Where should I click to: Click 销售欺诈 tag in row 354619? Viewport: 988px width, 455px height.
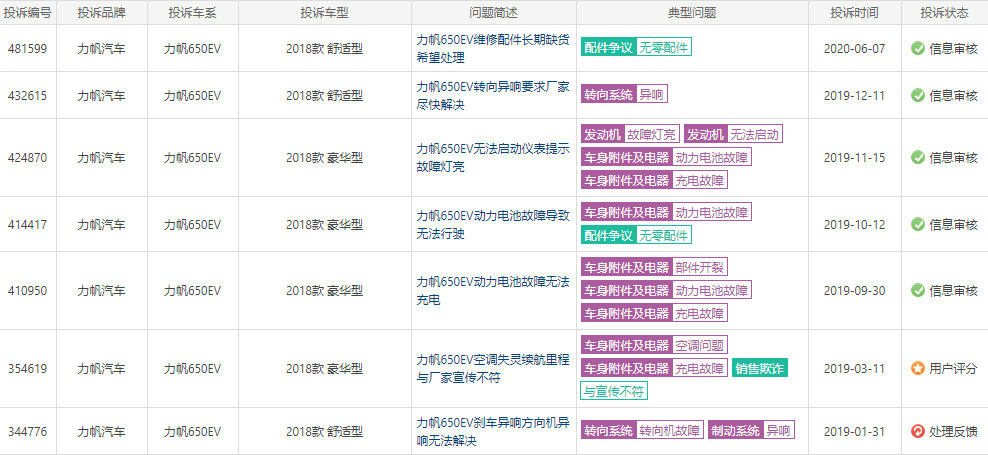point(760,368)
